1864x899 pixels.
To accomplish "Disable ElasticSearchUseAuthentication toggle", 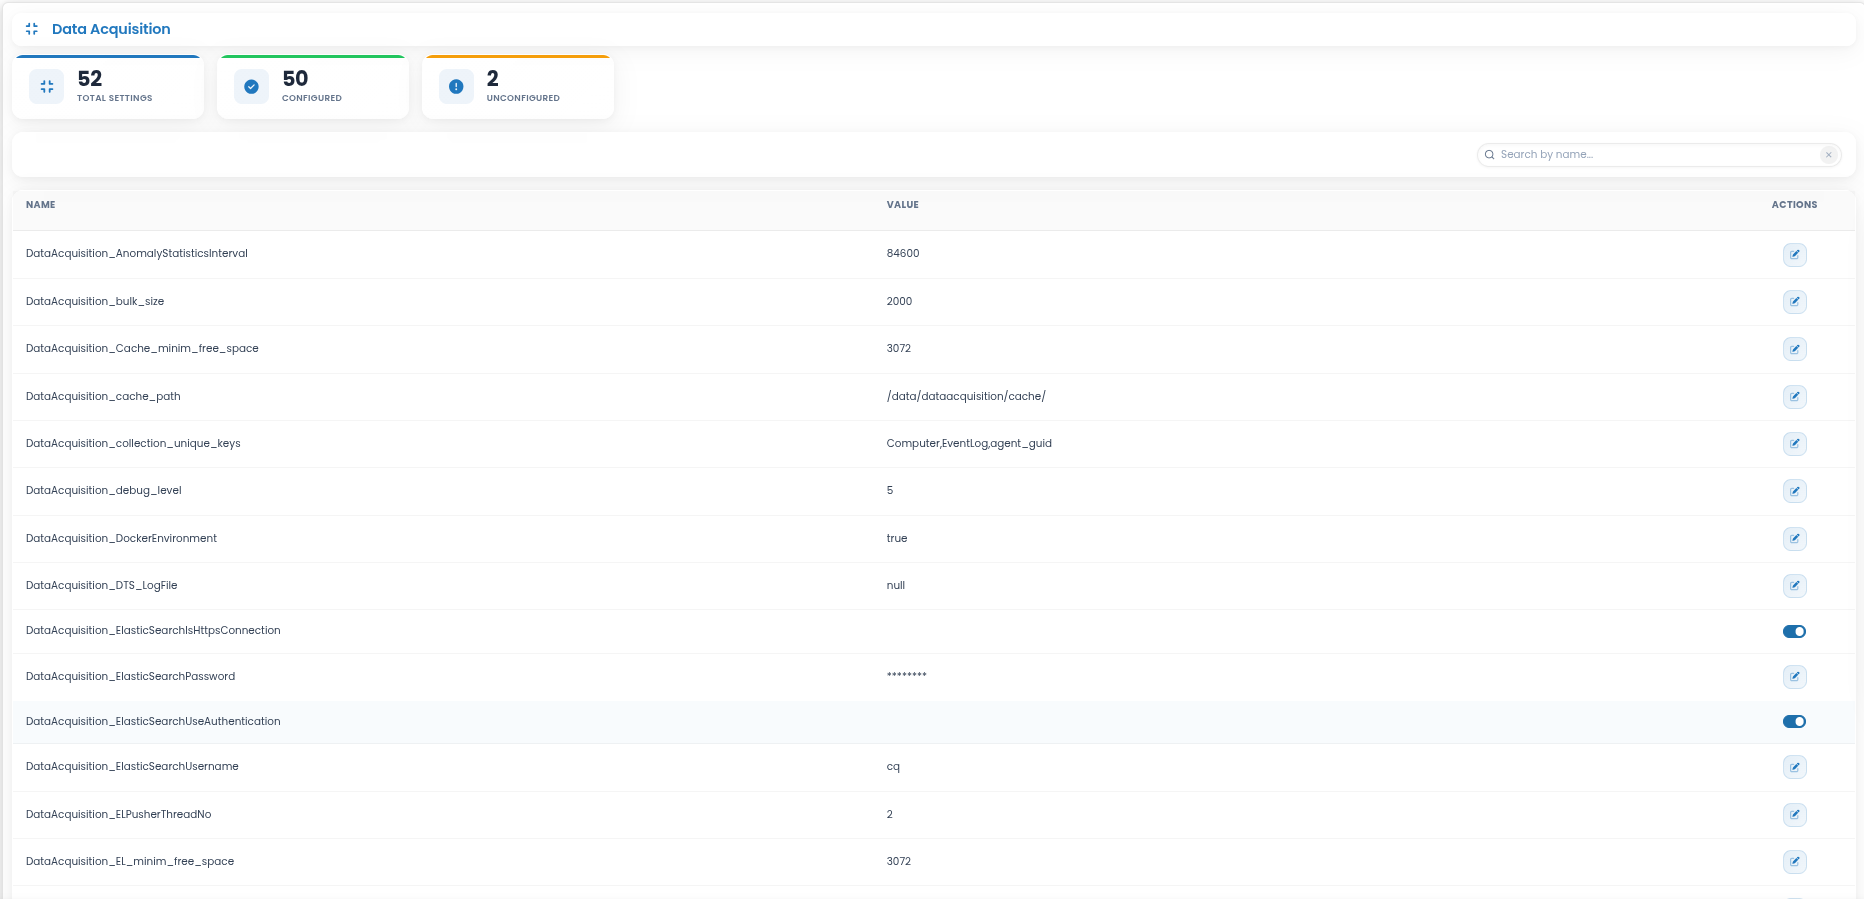I will click(1794, 721).
